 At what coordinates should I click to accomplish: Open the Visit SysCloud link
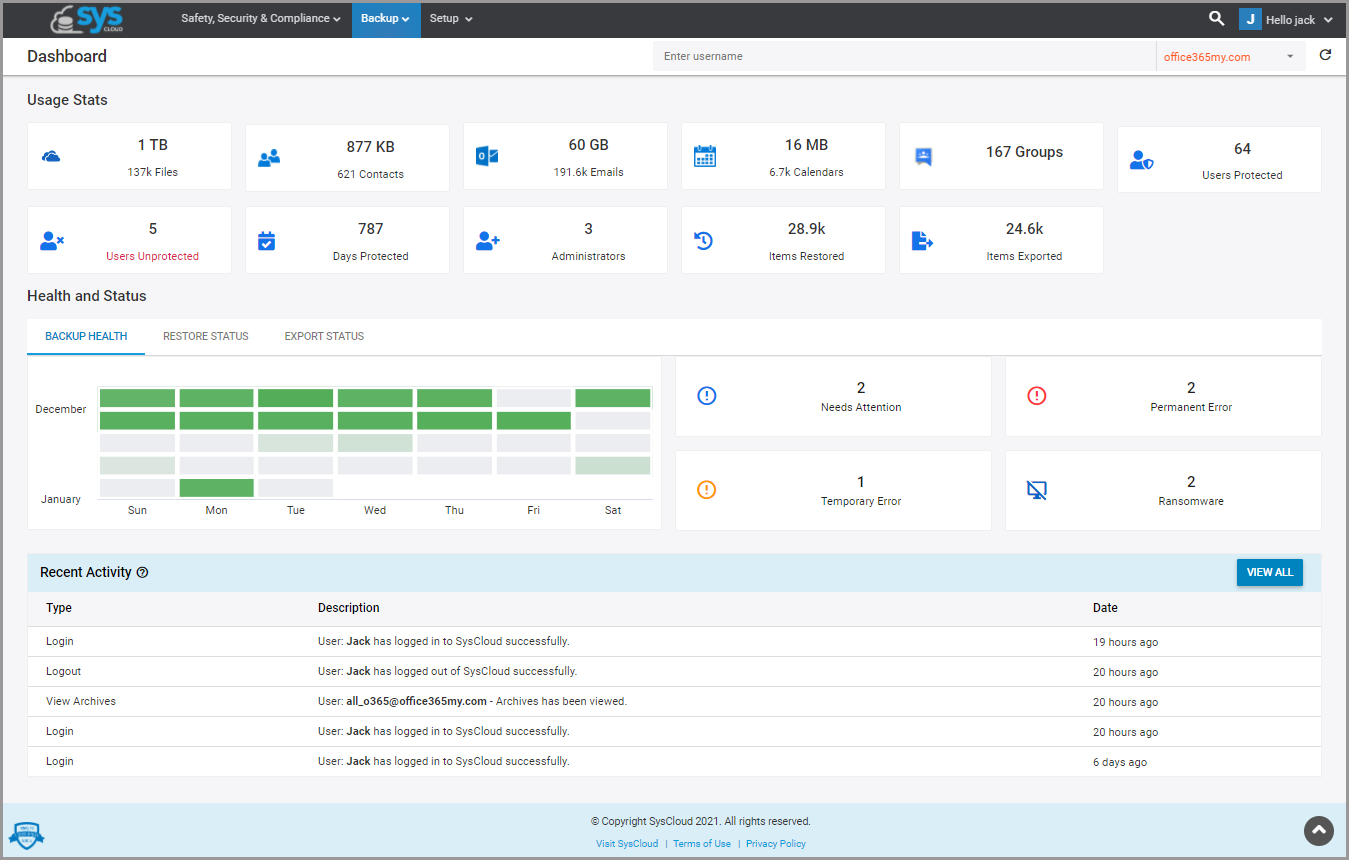click(627, 843)
